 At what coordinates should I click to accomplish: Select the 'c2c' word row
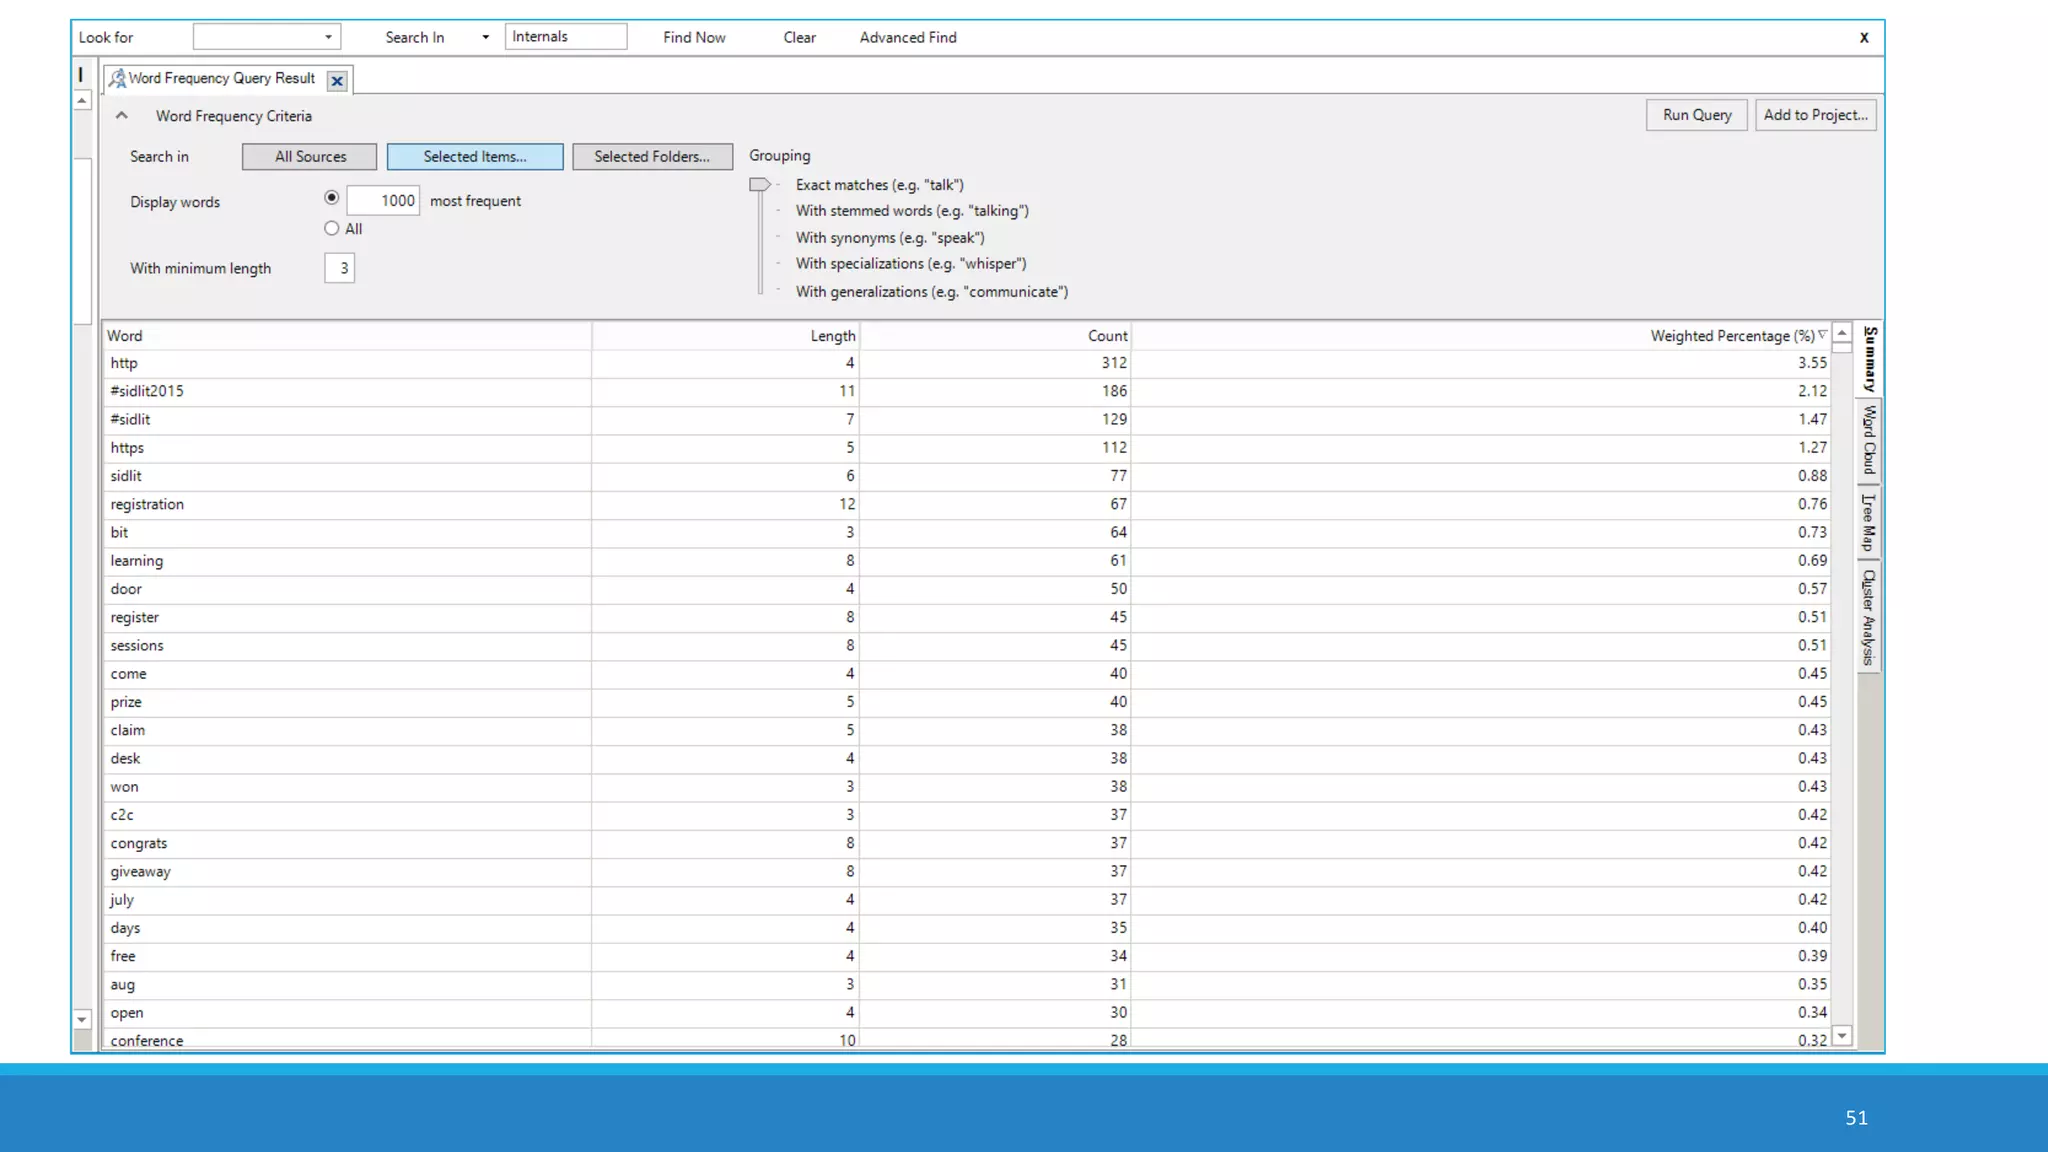pyautogui.click(x=967, y=815)
